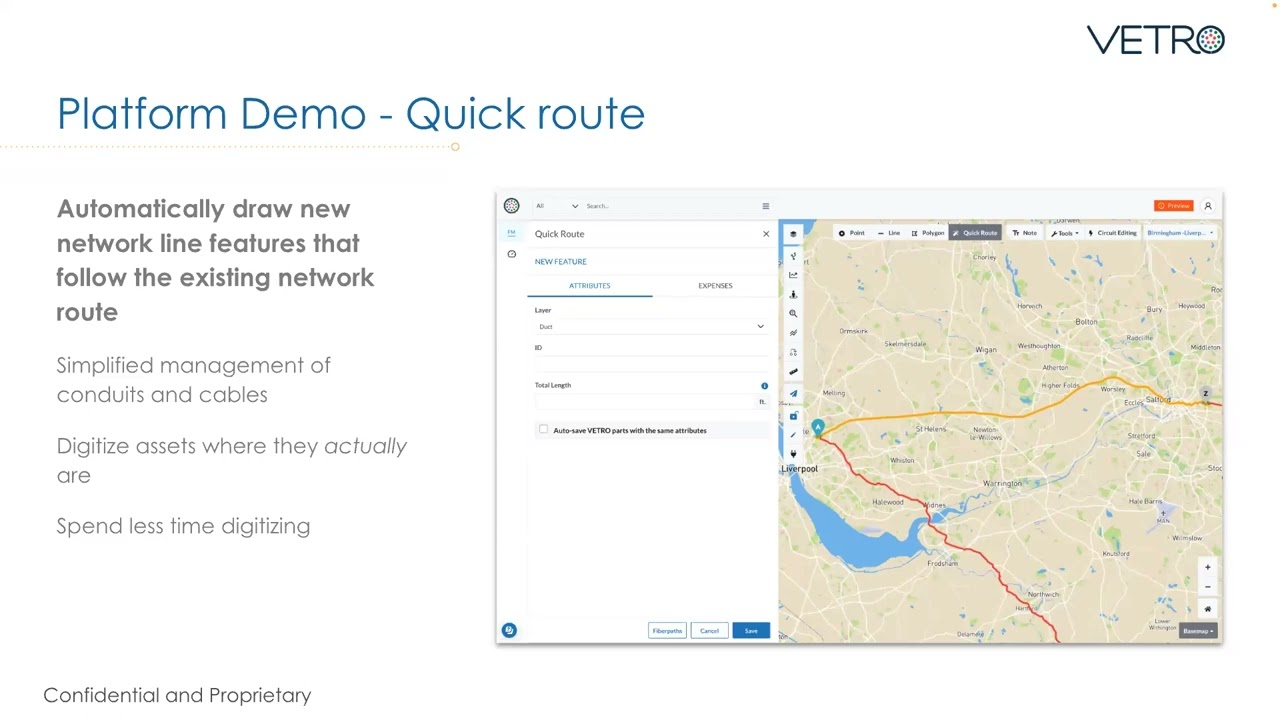This screenshot has width=1280, height=720.
Task: Open the Layer dropdown showing Duct
Action: pos(651,326)
